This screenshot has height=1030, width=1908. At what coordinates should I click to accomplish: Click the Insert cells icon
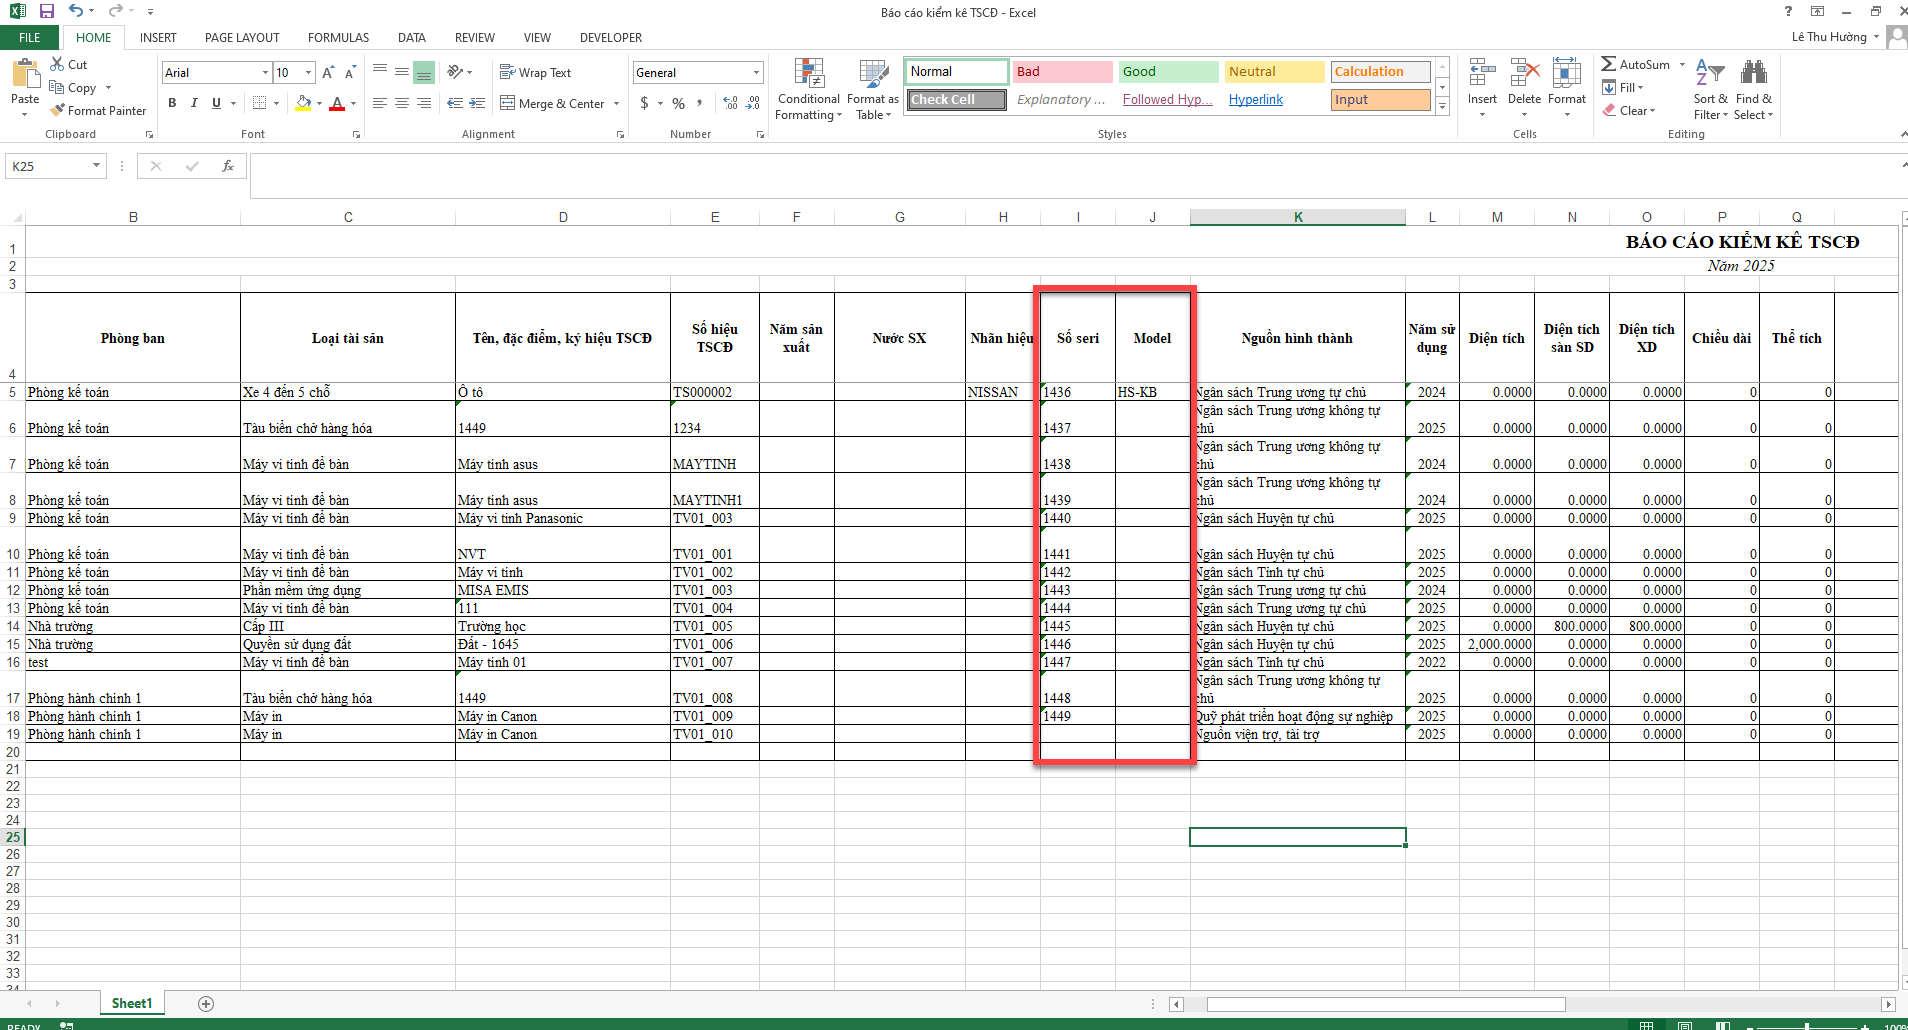point(1482,74)
